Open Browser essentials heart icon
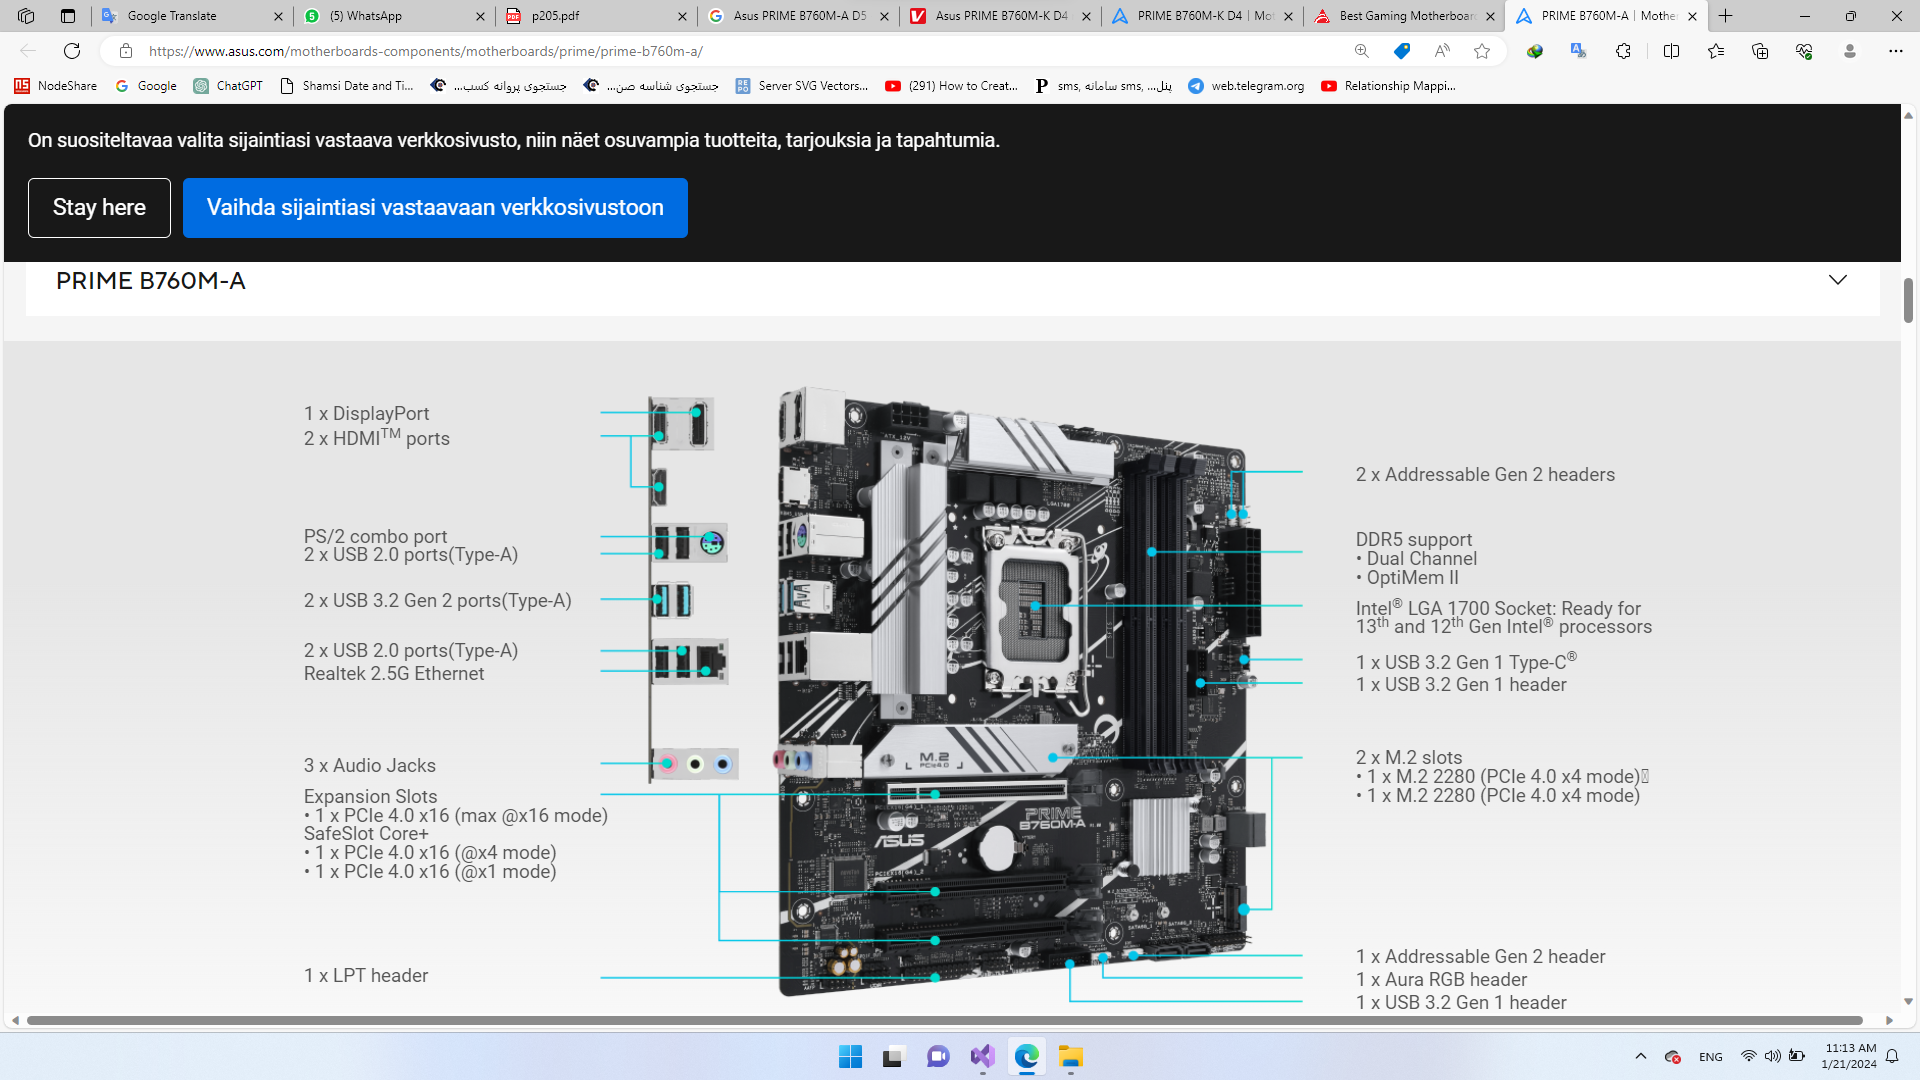The height and width of the screenshot is (1080, 1920). click(1804, 51)
